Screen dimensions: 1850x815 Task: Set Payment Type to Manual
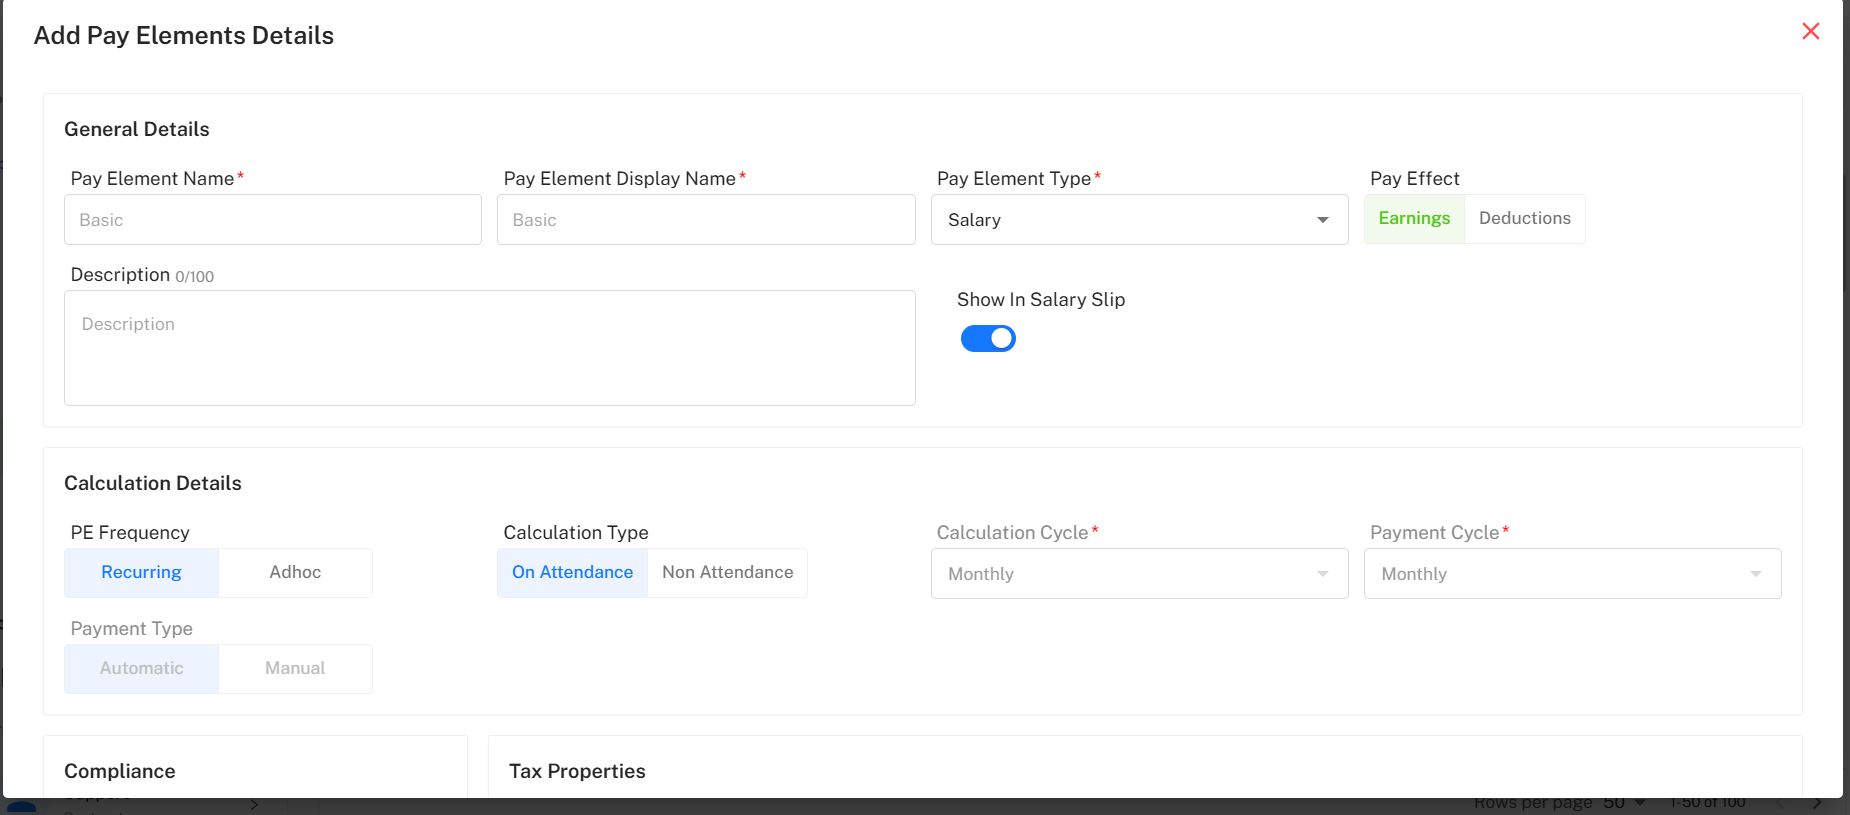[295, 669]
